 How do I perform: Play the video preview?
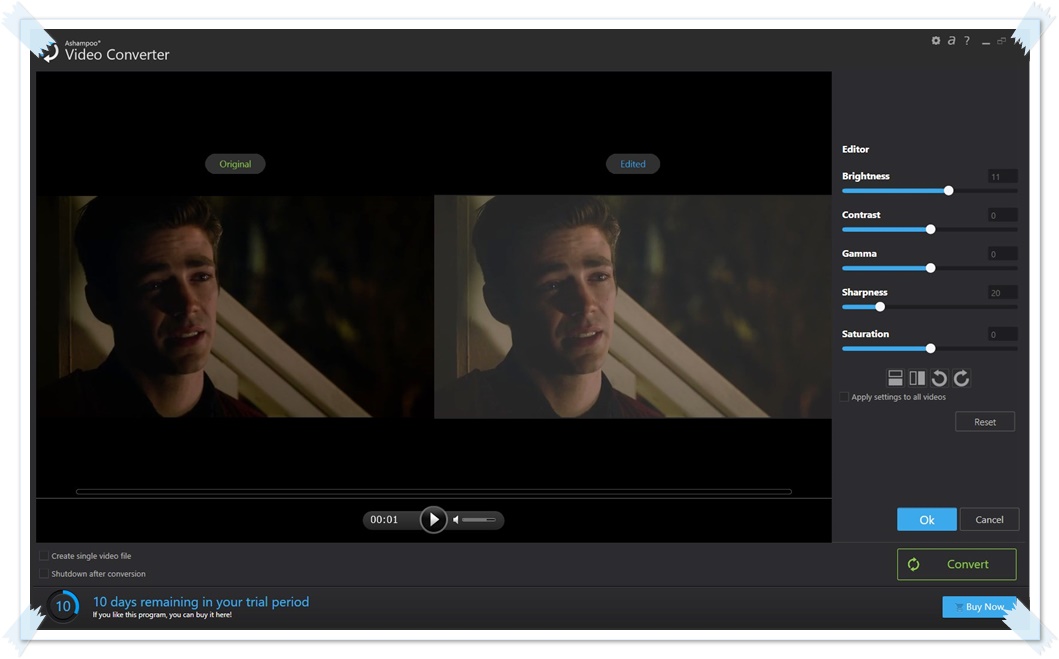434,520
